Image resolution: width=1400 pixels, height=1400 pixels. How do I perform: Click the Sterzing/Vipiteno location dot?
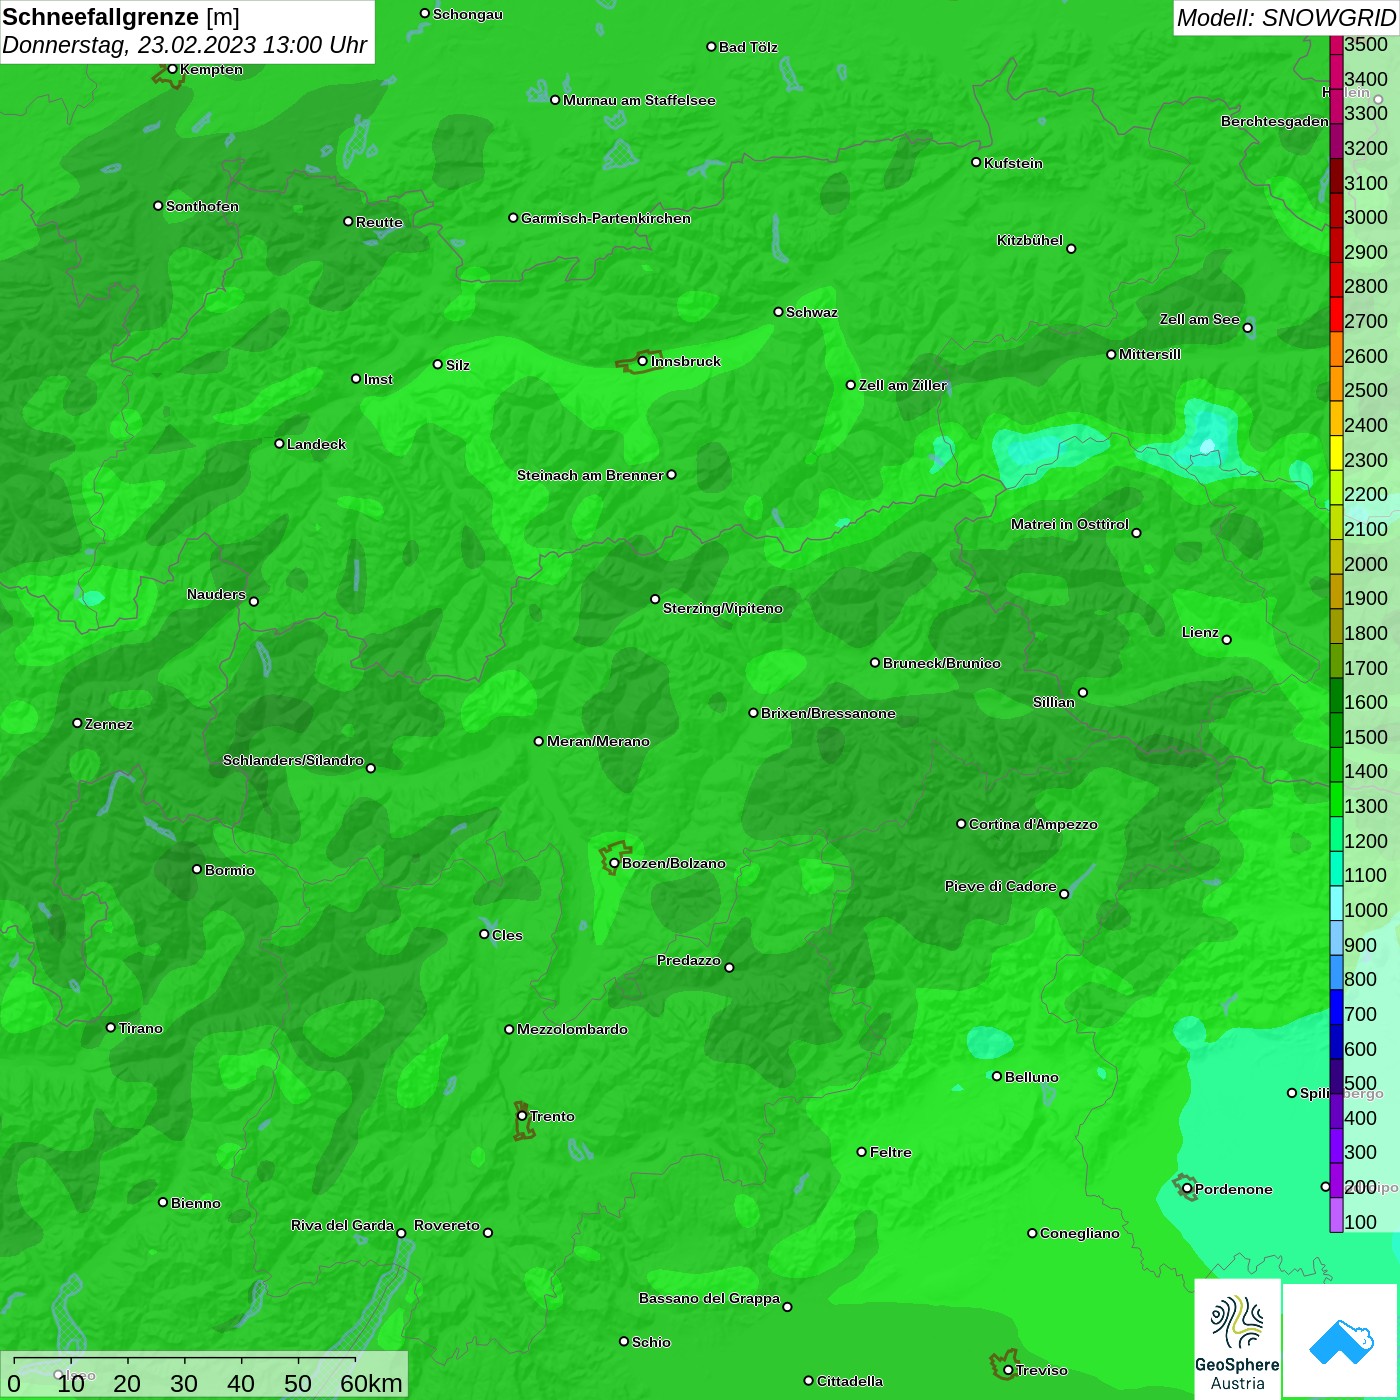pos(655,599)
